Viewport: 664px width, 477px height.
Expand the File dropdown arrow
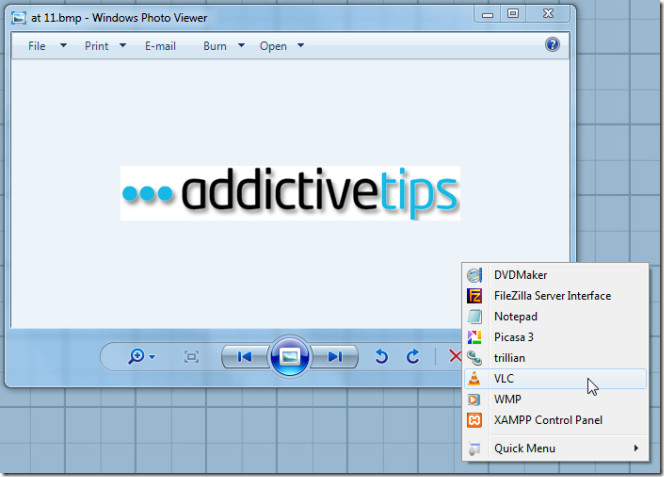click(x=63, y=45)
